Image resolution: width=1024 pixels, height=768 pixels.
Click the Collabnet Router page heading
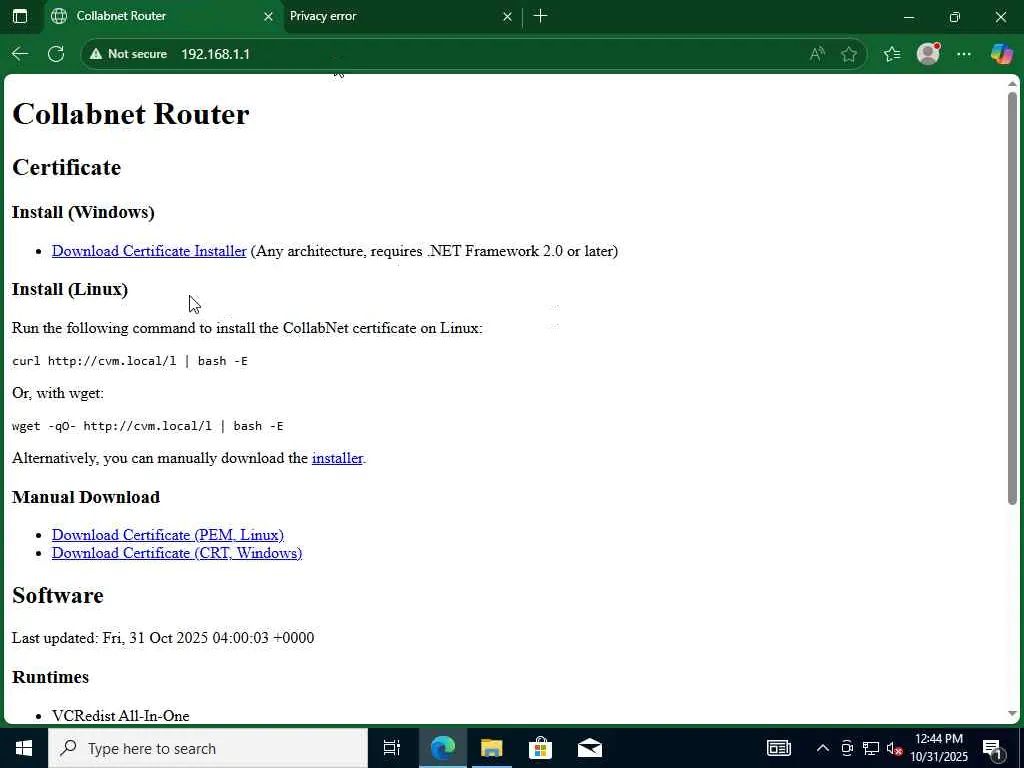coord(131,114)
